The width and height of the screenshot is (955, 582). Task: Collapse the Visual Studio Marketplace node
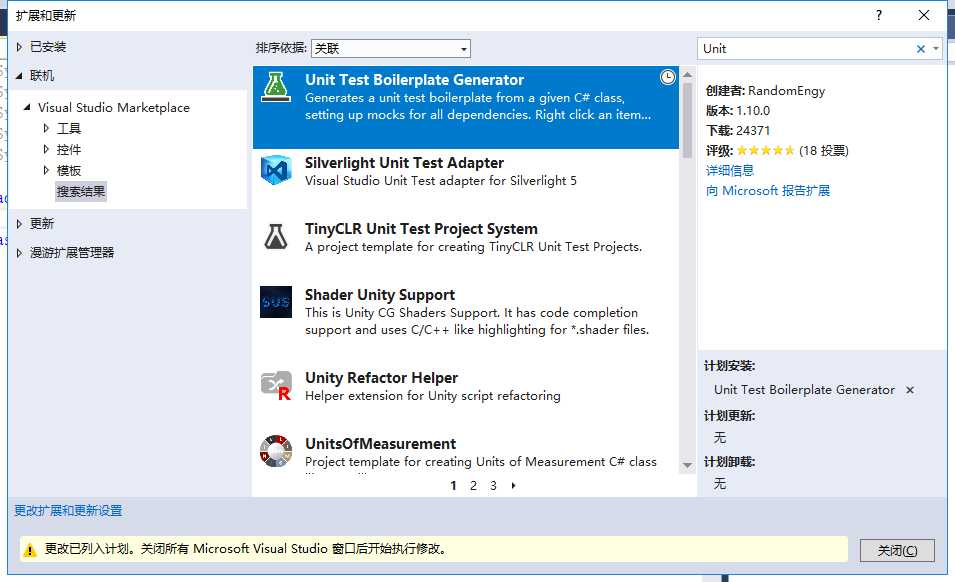(x=27, y=107)
